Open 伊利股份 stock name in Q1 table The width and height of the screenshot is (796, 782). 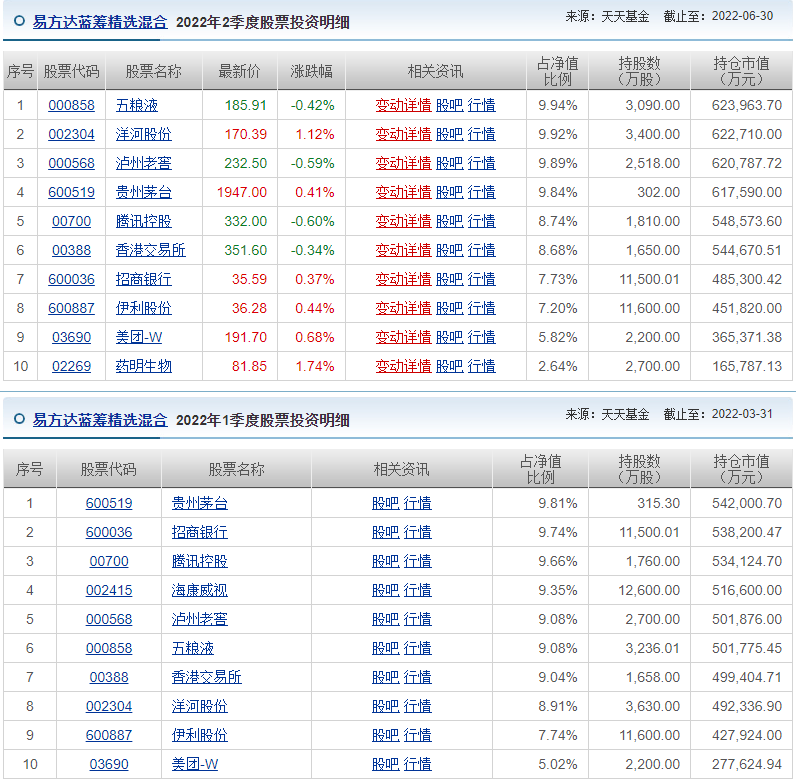[x=200, y=735]
